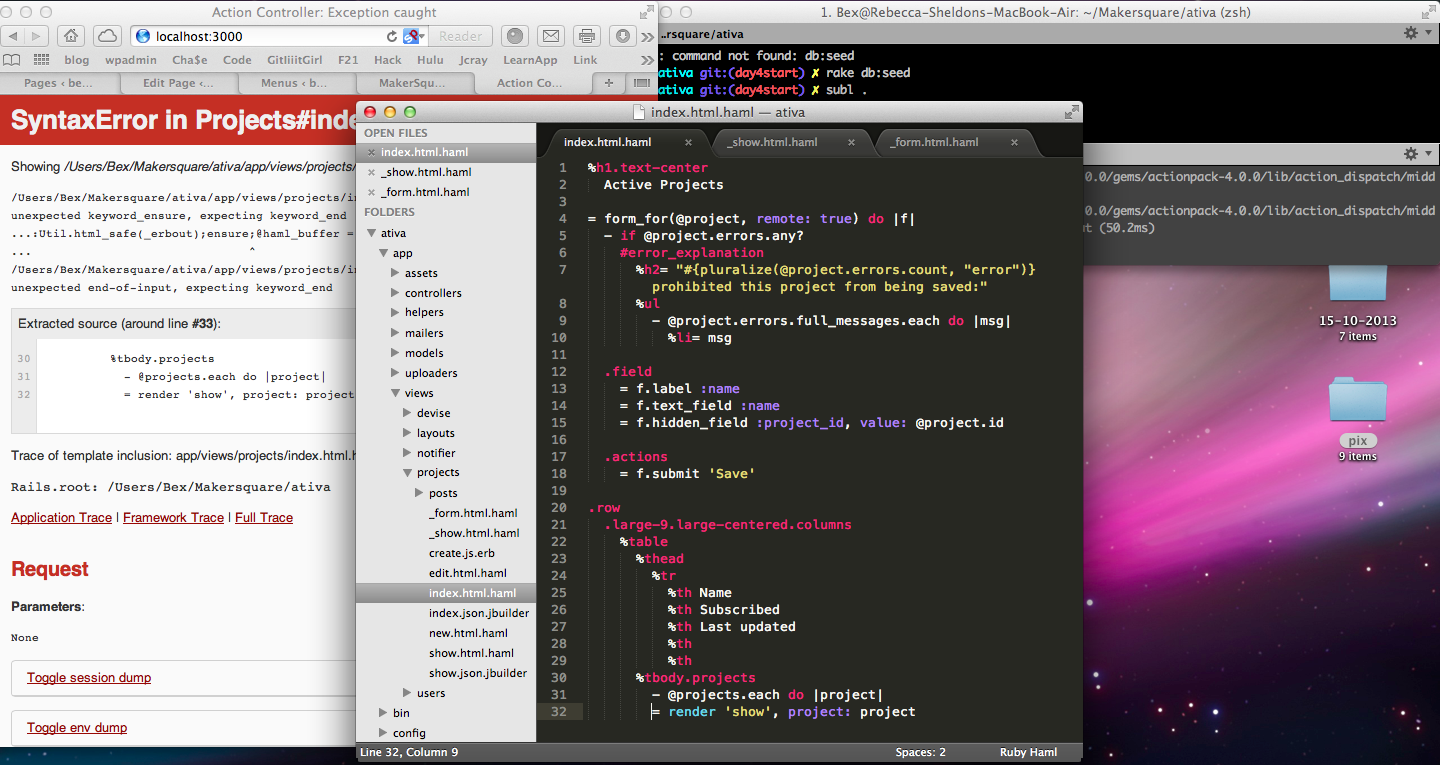Reload the localhost:3000 page
This screenshot has width=1440, height=765.
392,36
